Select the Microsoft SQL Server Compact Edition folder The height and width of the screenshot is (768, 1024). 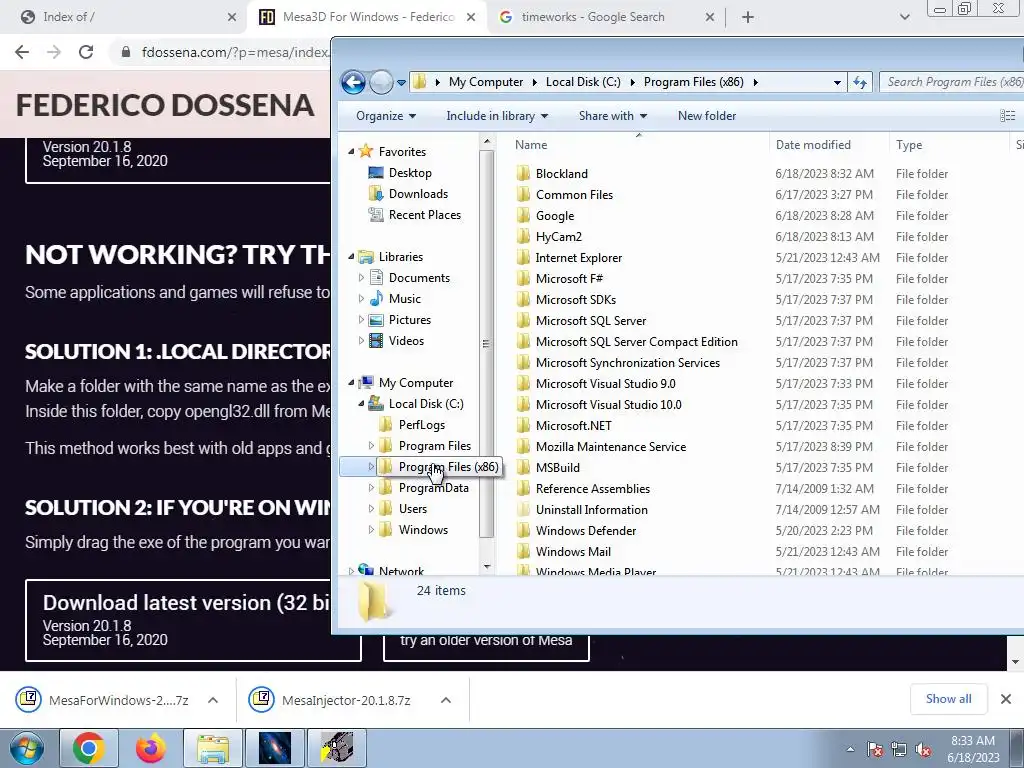click(x=636, y=342)
